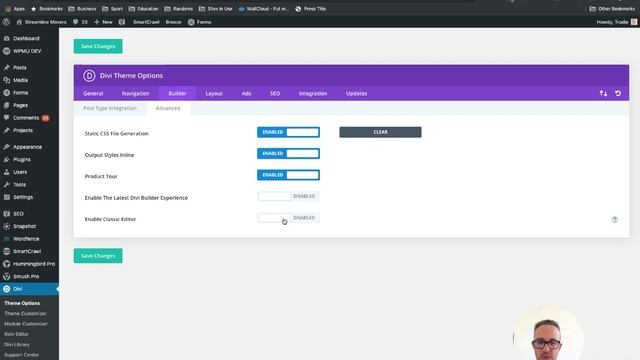Open SEO item in sidebar

click(x=18, y=214)
